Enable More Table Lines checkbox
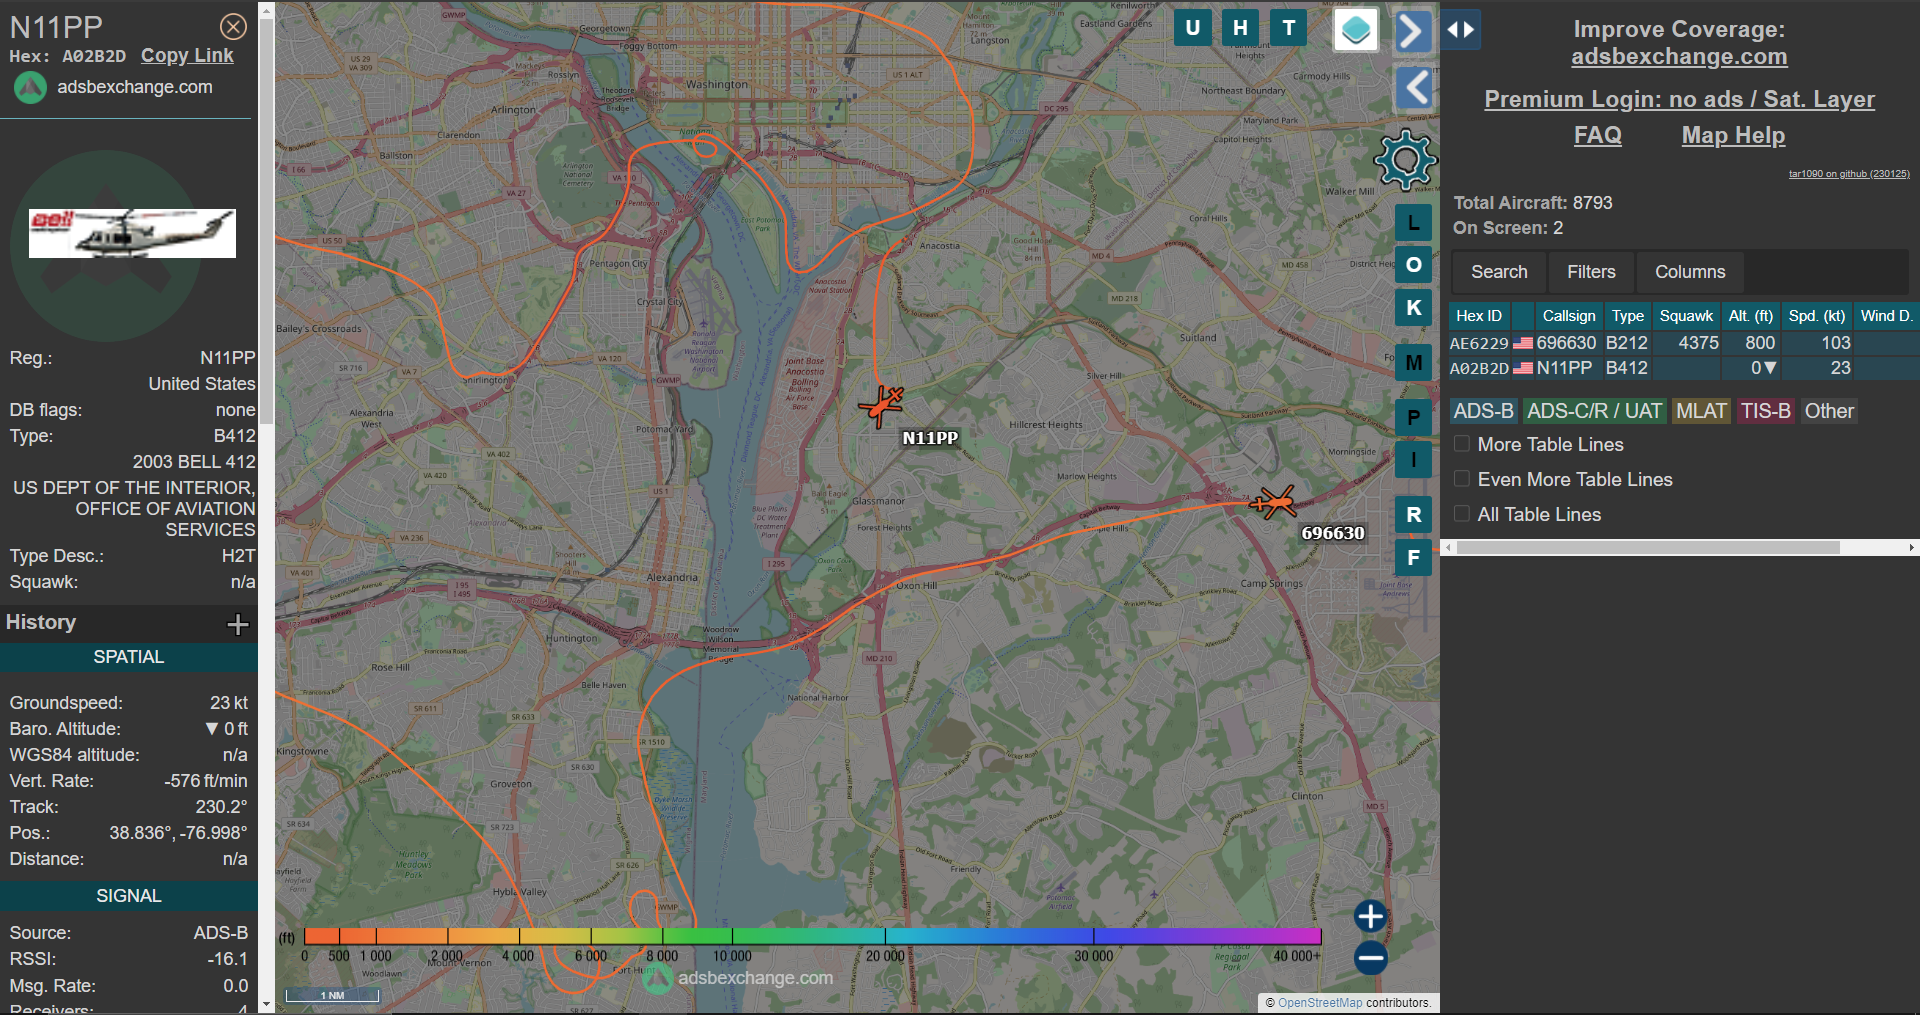 [x=1462, y=444]
